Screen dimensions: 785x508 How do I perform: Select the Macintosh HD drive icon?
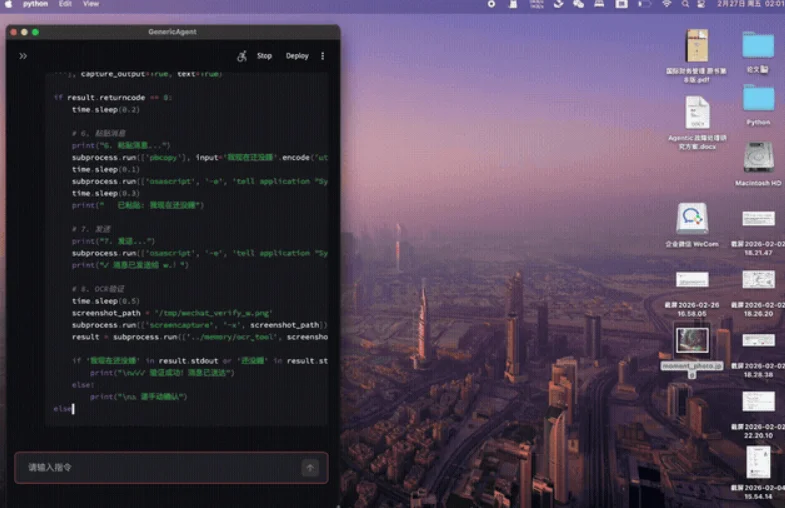pyautogui.click(x=758, y=158)
